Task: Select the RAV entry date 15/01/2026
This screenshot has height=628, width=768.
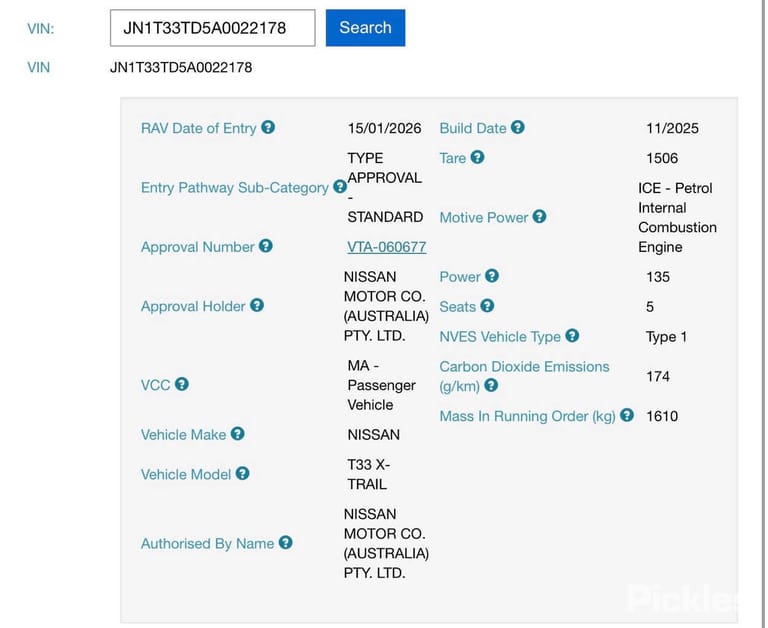Action: 384,128
